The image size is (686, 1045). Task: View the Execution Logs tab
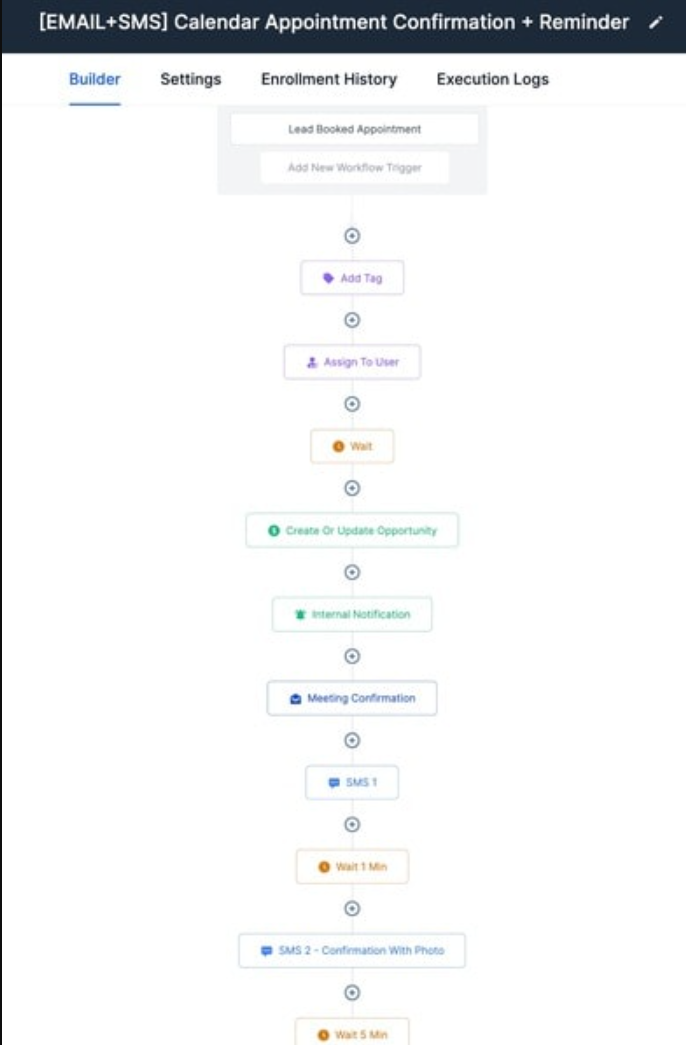492,80
